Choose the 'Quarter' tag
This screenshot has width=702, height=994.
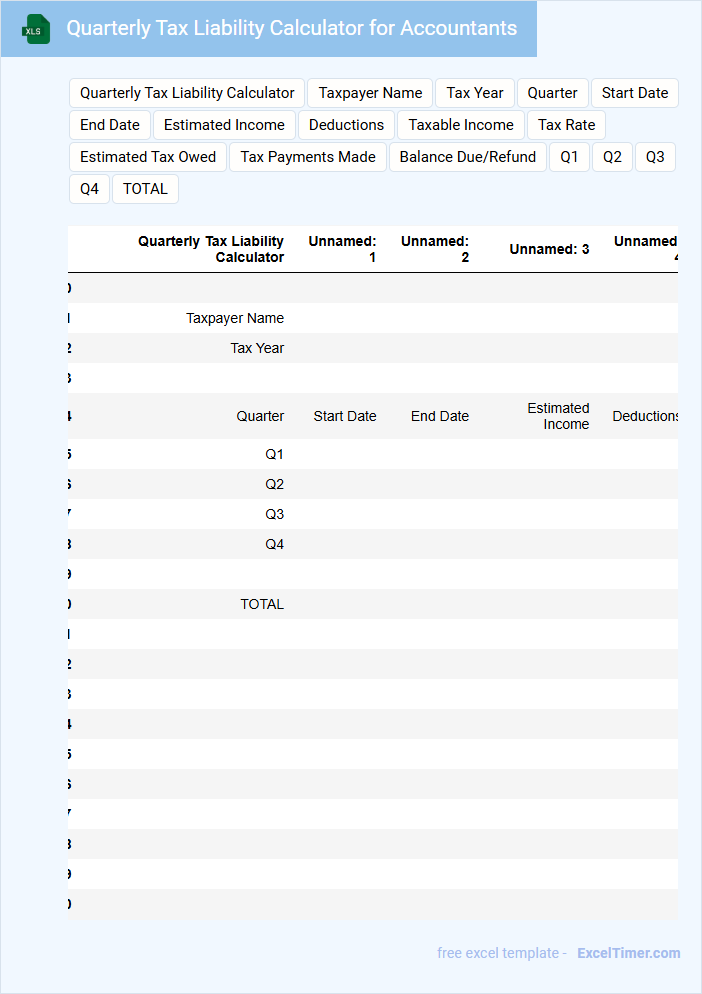tap(552, 93)
